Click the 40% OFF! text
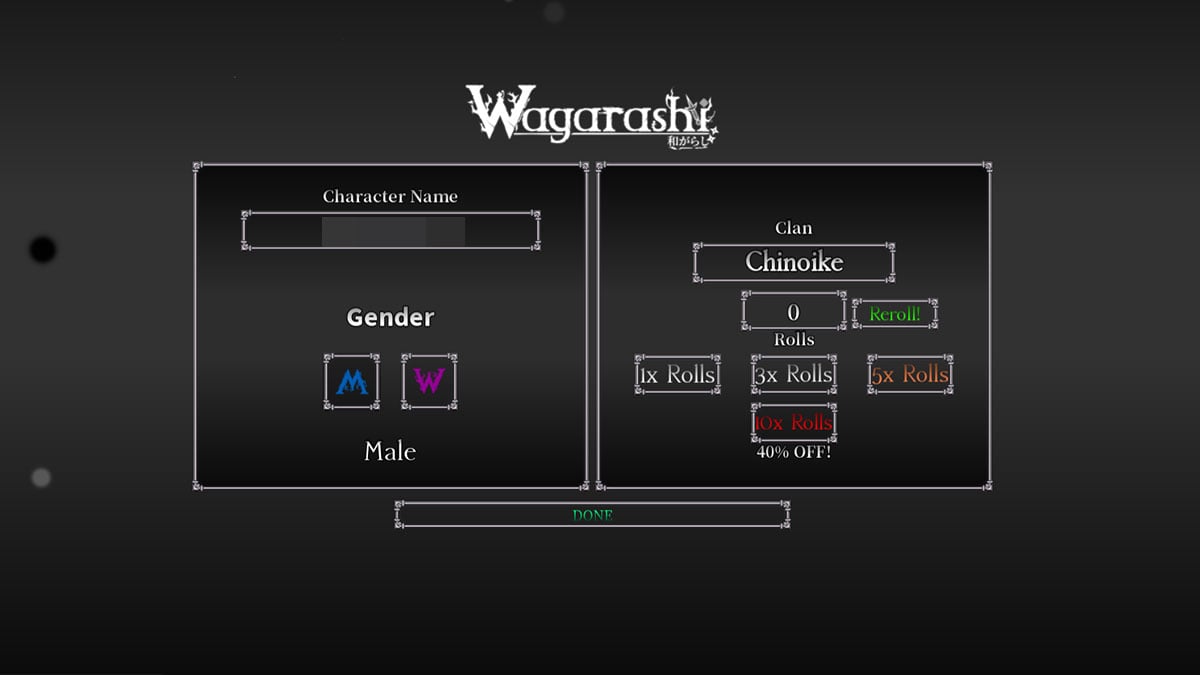The width and height of the screenshot is (1200, 675). coord(794,452)
